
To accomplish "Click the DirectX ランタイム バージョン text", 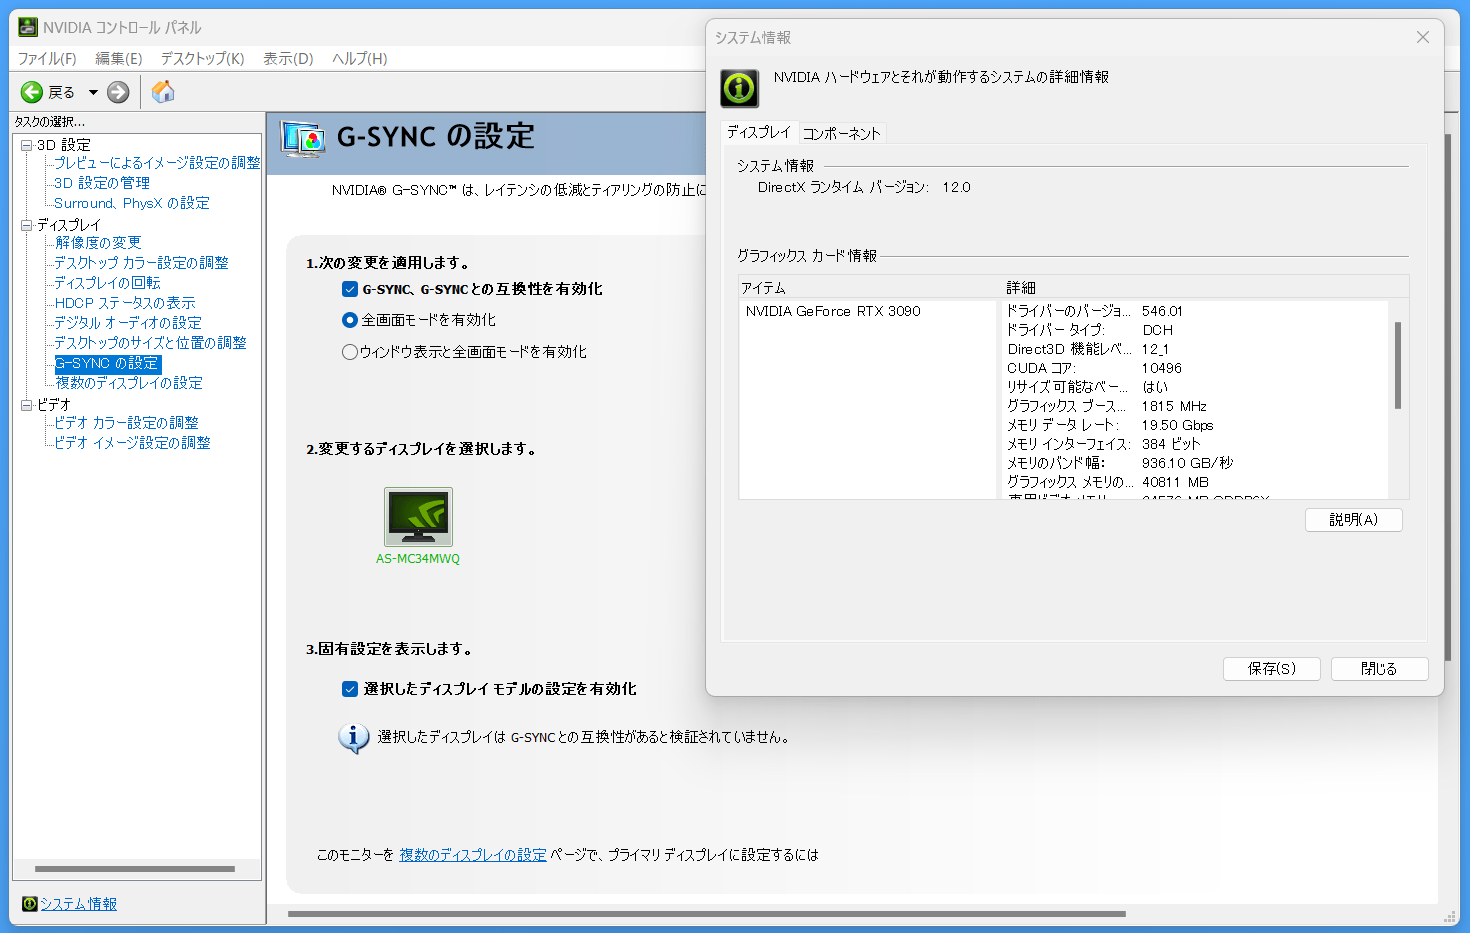I will click(x=864, y=188).
